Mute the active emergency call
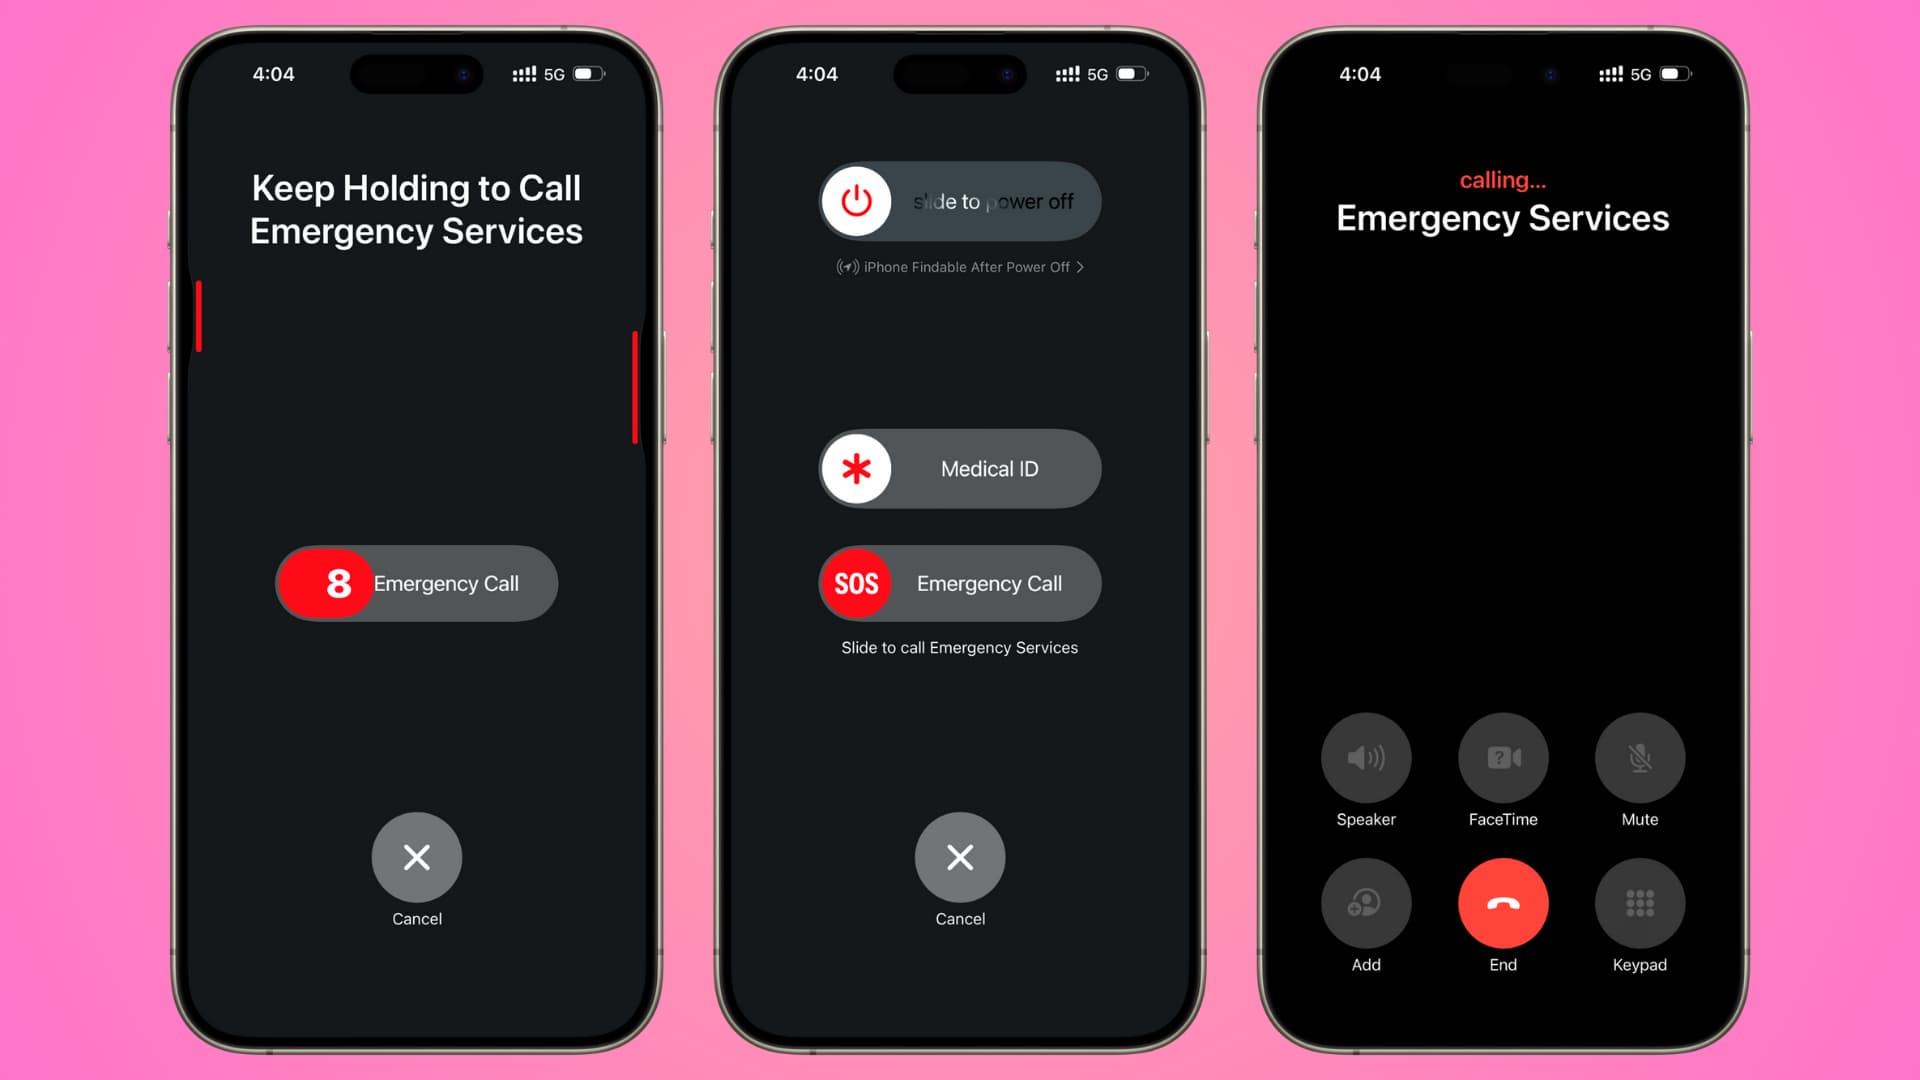Image resolution: width=1920 pixels, height=1080 pixels. click(x=1639, y=758)
